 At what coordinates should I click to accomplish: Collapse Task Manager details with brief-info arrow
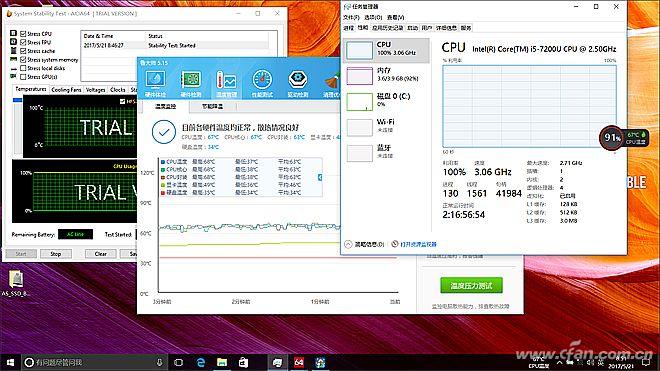tap(348, 244)
